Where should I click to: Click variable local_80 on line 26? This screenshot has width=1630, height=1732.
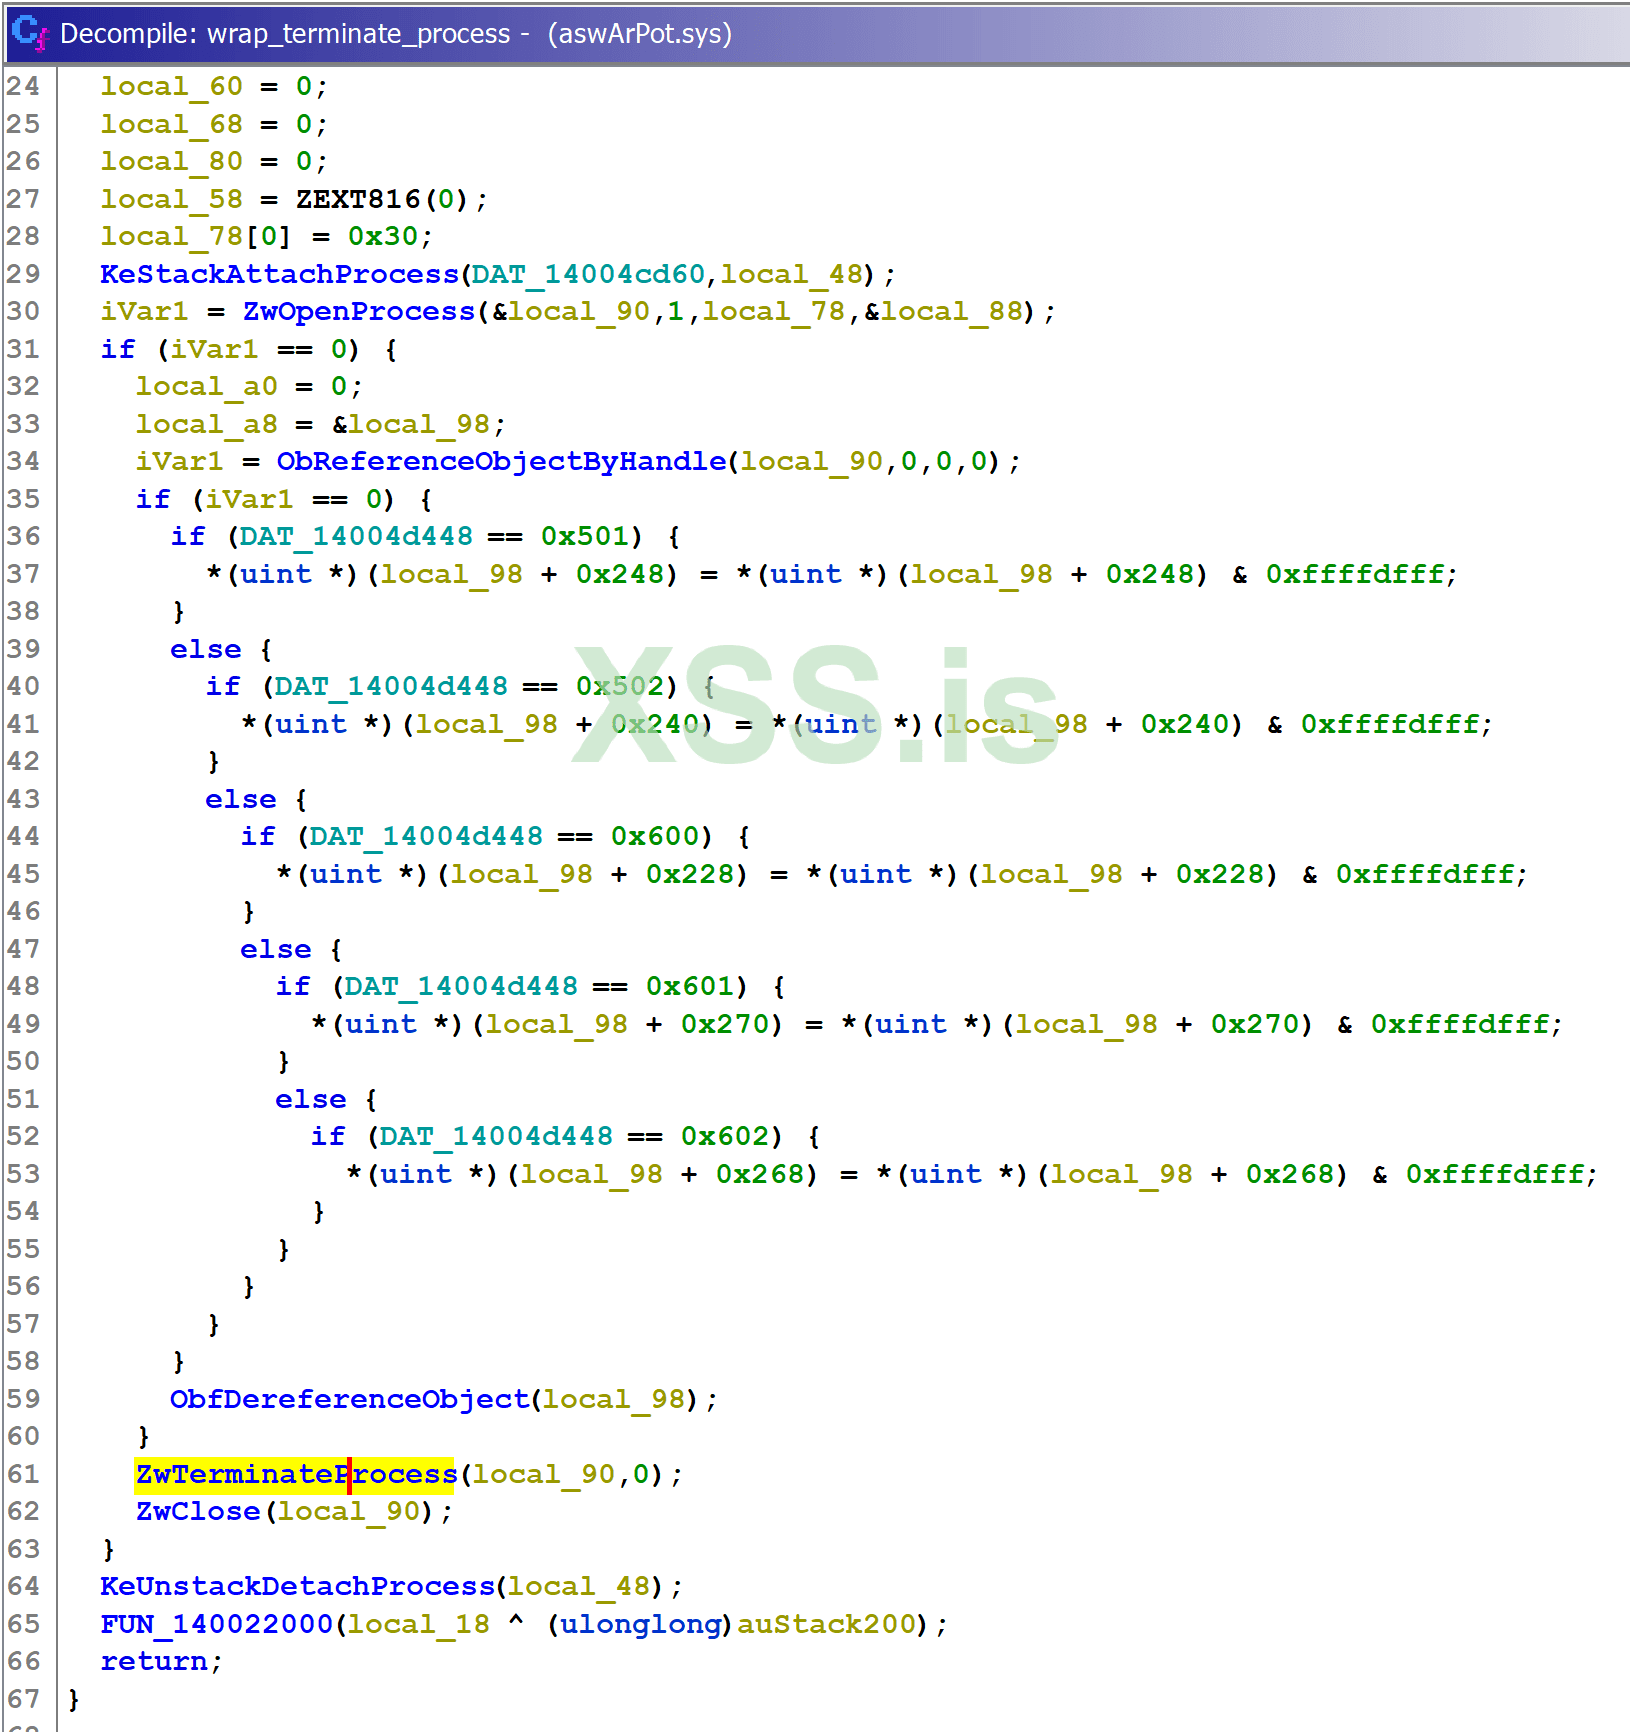(171, 162)
